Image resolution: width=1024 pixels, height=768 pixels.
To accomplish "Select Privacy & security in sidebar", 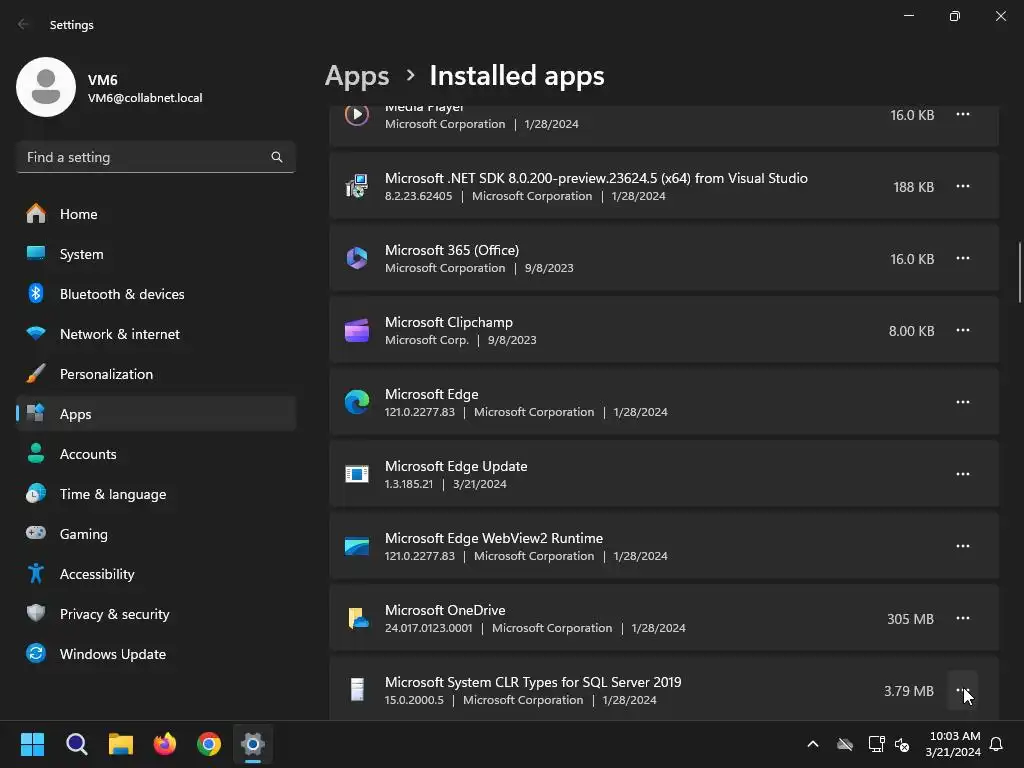I will (x=114, y=614).
